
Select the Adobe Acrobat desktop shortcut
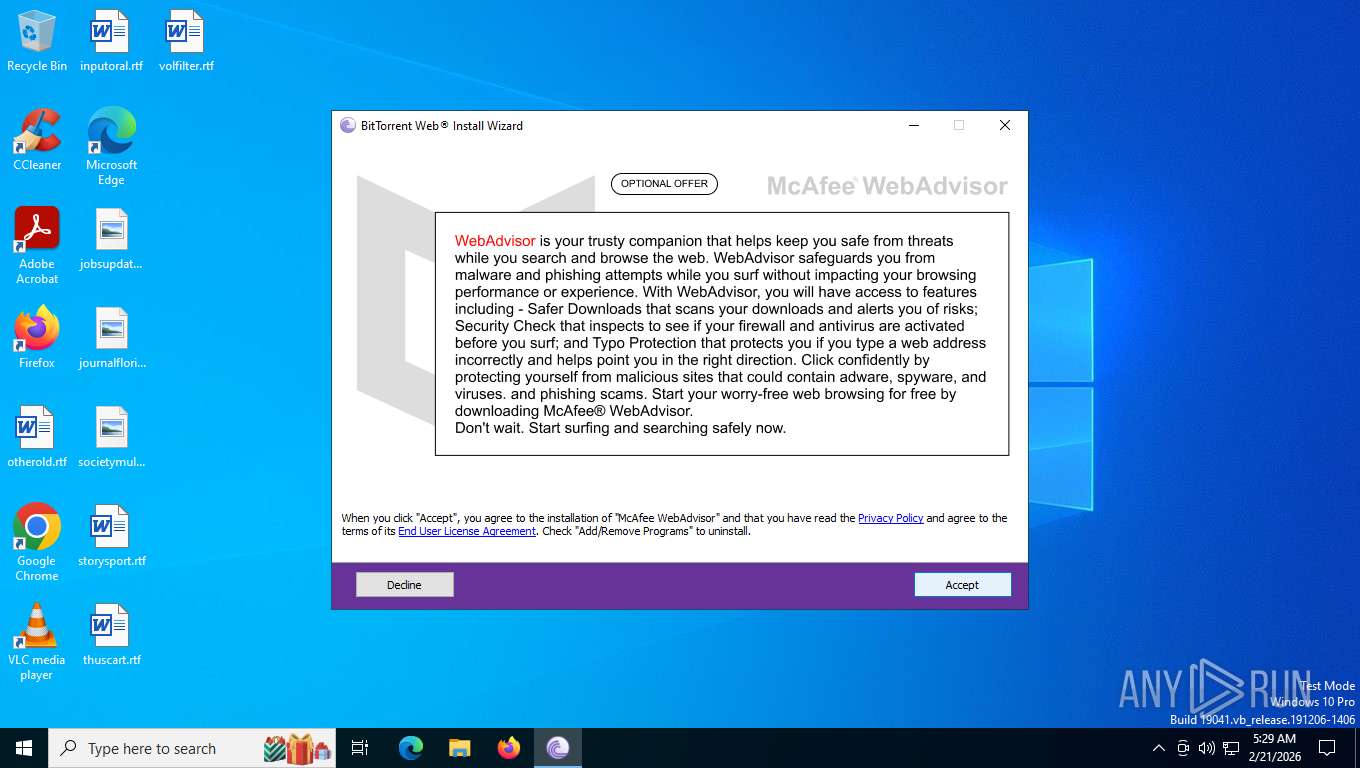point(37,246)
